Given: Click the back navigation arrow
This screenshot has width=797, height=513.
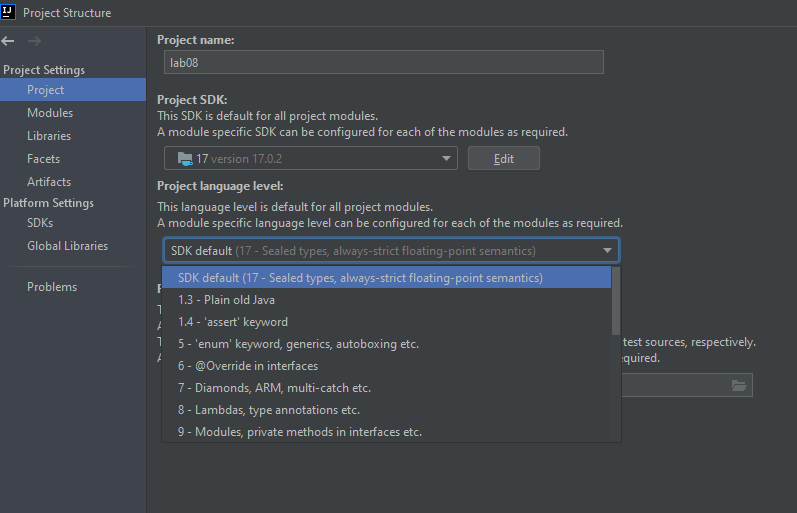Looking at the screenshot, I should pos(9,41).
